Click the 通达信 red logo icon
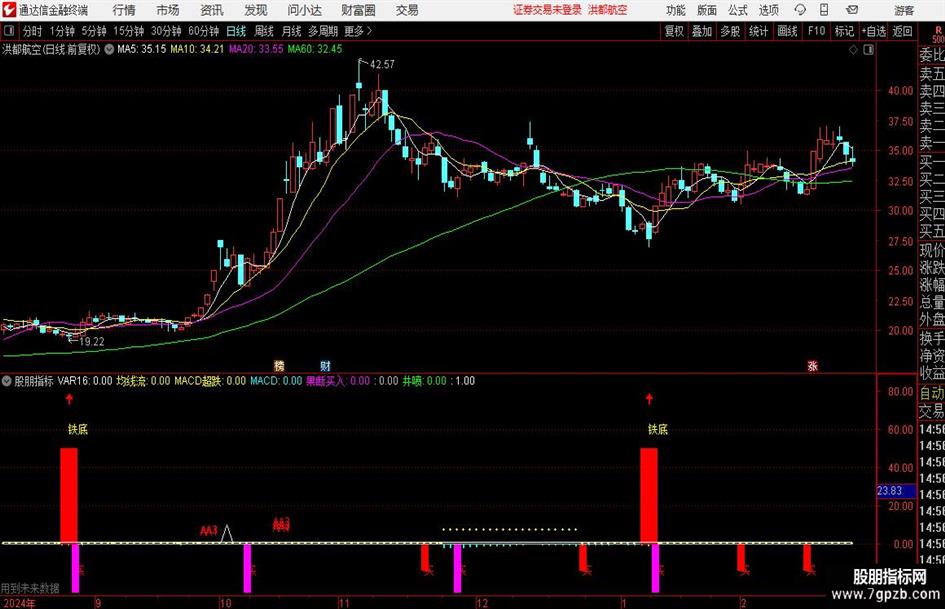This screenshot has width=945, height=609. (x=8, y=10)
